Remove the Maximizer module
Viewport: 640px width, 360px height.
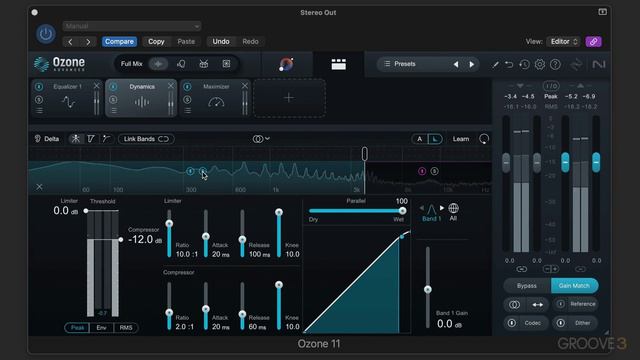coord(244,86)
